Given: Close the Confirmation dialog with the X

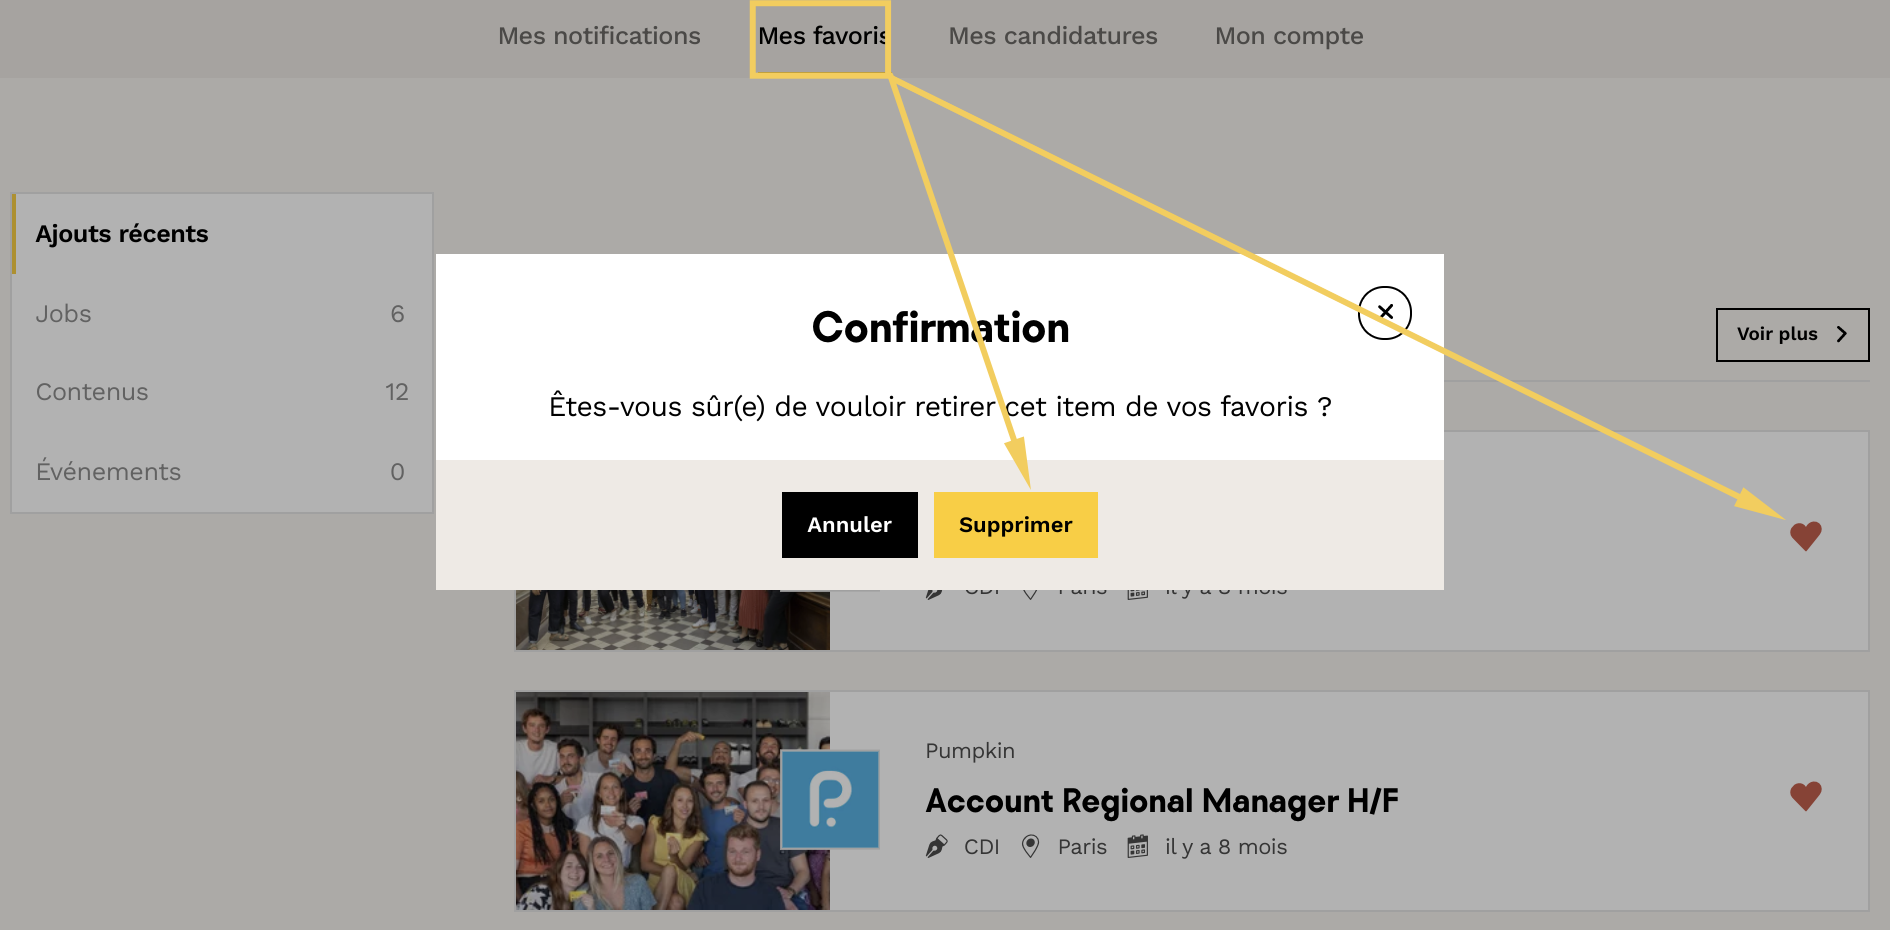Looking at the screenshot, I should [1385, 313].
